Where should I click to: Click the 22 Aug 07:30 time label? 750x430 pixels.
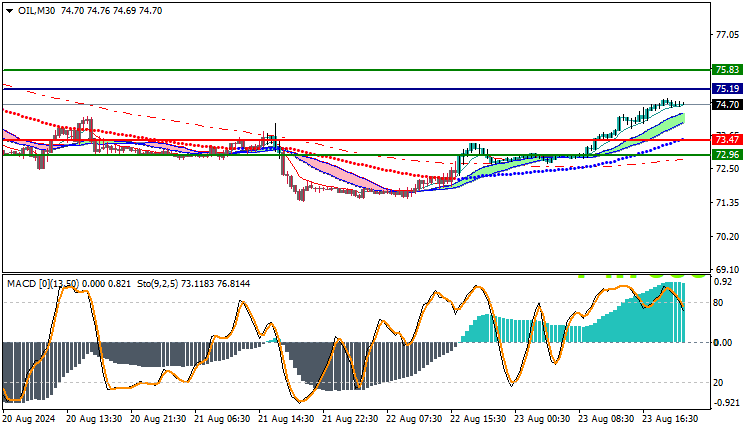click(415, 419)
